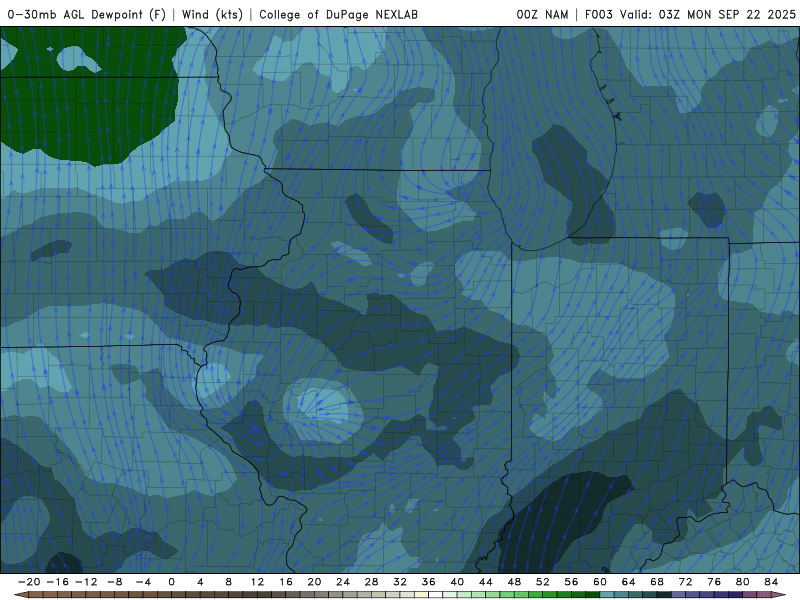
Task: Click the -20 label on the color scale
Action: [29, 582]
